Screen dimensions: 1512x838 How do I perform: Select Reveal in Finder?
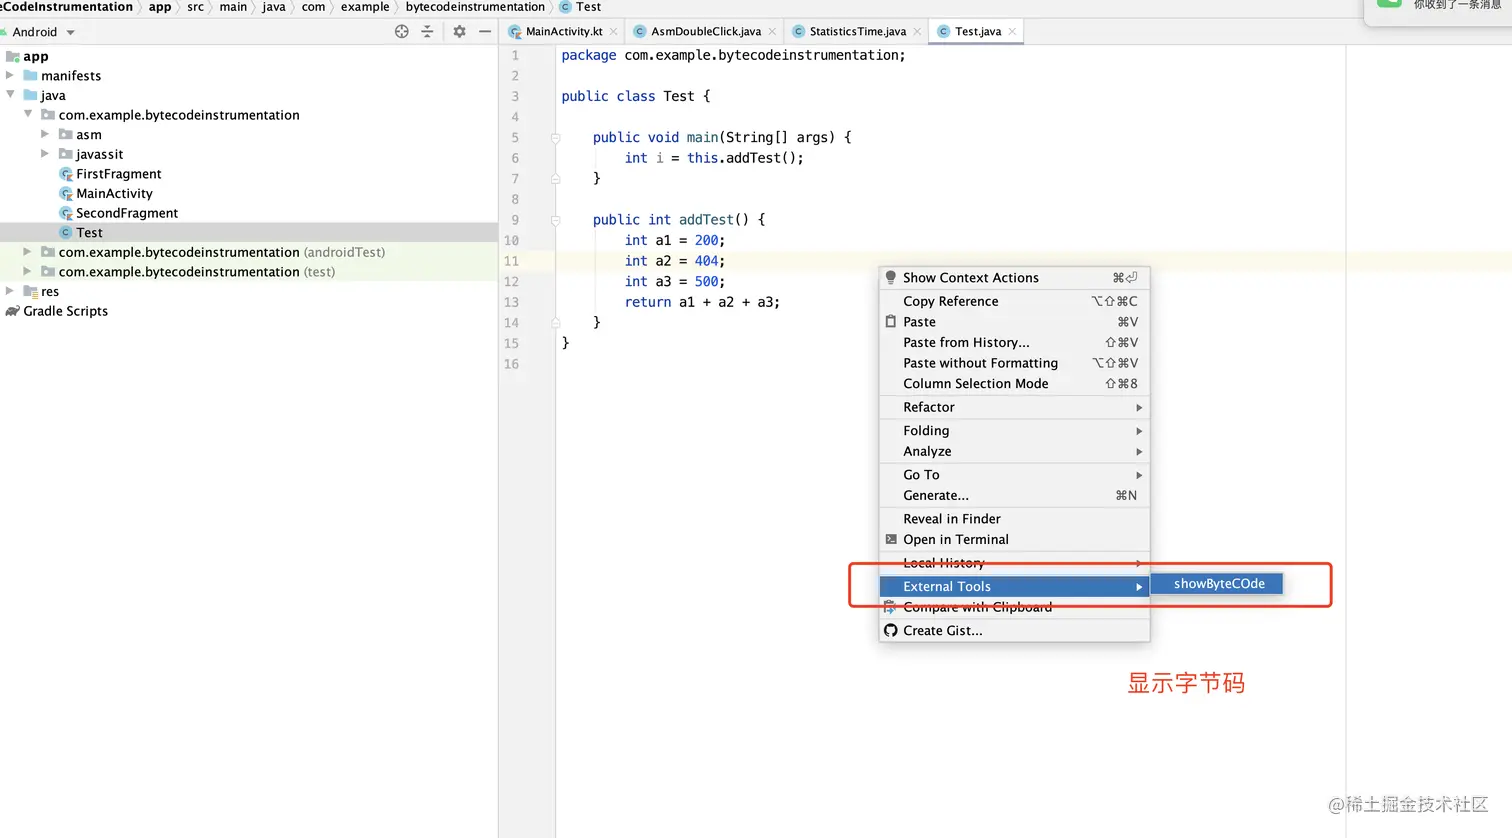click(1014, 519)
